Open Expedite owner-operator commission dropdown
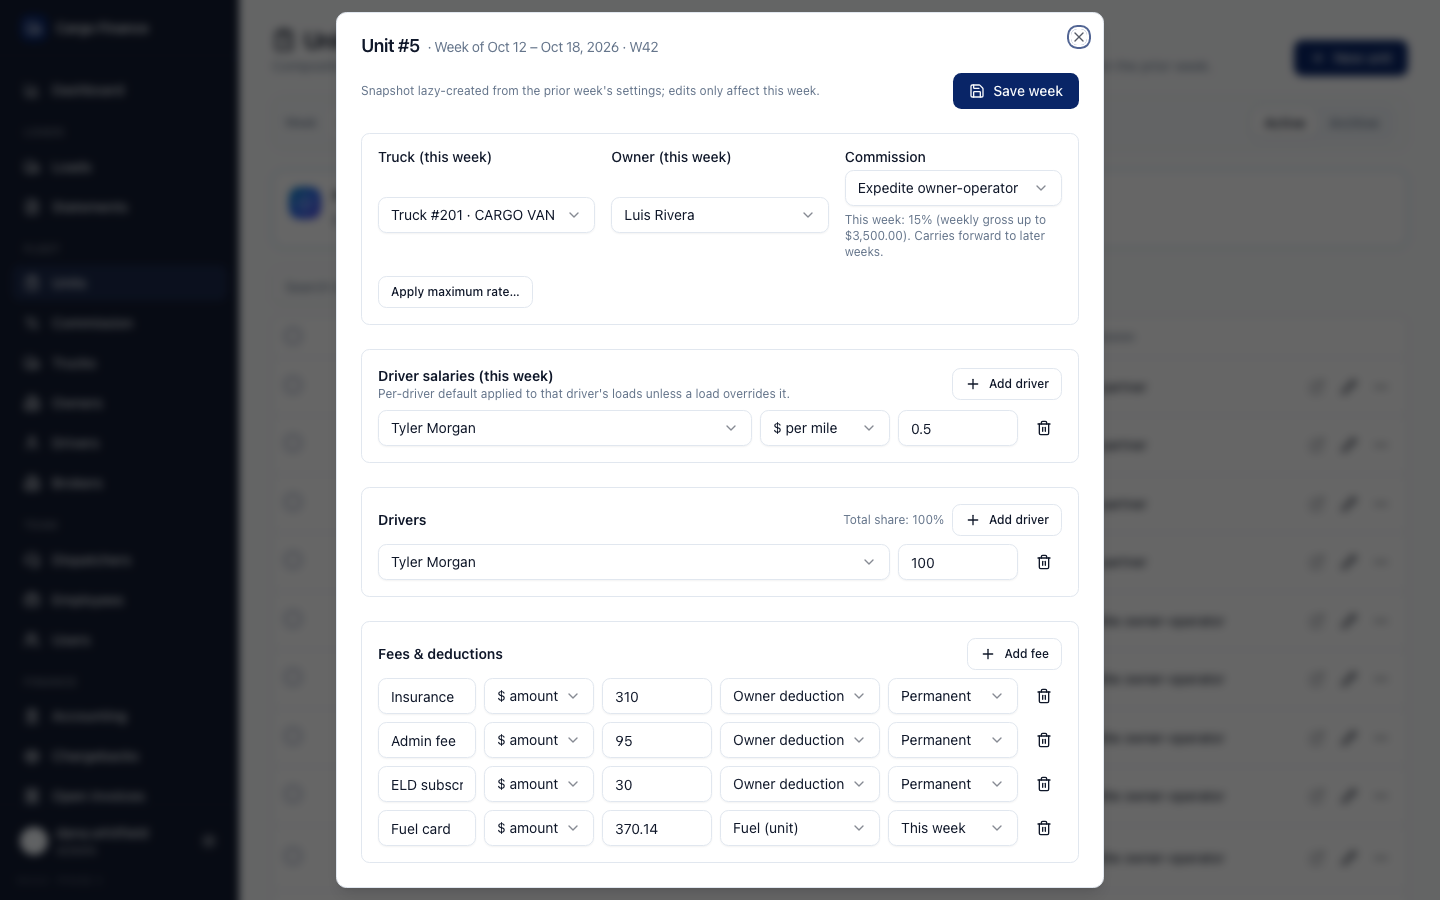This screenshot has height=900, width=1440. [953, 188]
